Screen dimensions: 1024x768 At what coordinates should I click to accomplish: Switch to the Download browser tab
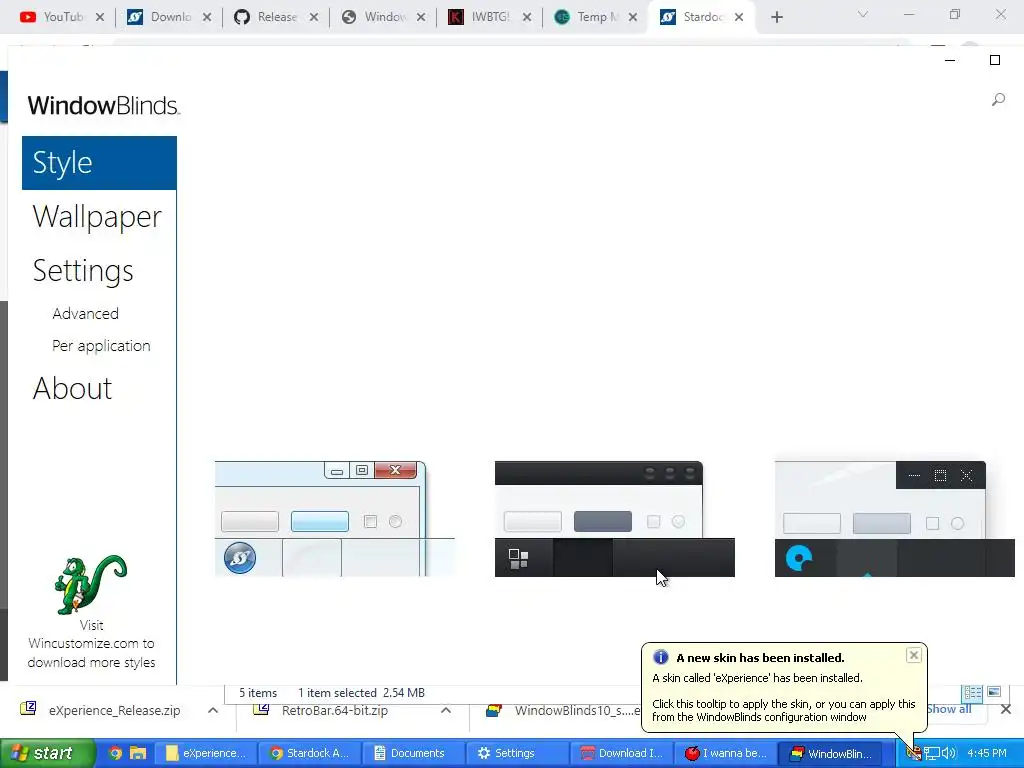click(x=170, y=17)
